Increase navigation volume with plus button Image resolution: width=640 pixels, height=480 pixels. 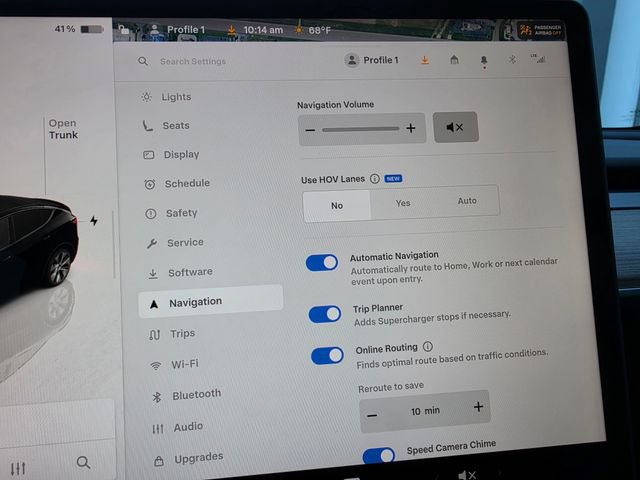[411, 129]
